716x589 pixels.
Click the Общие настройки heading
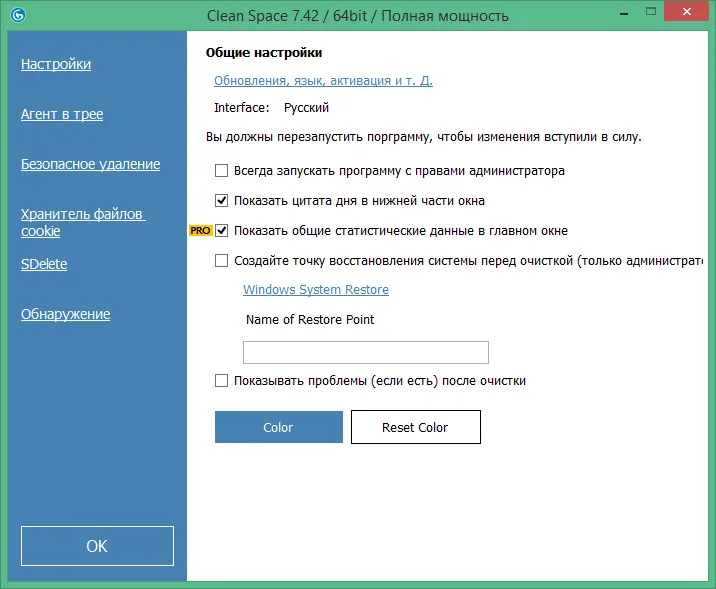[x=264, y=53]
